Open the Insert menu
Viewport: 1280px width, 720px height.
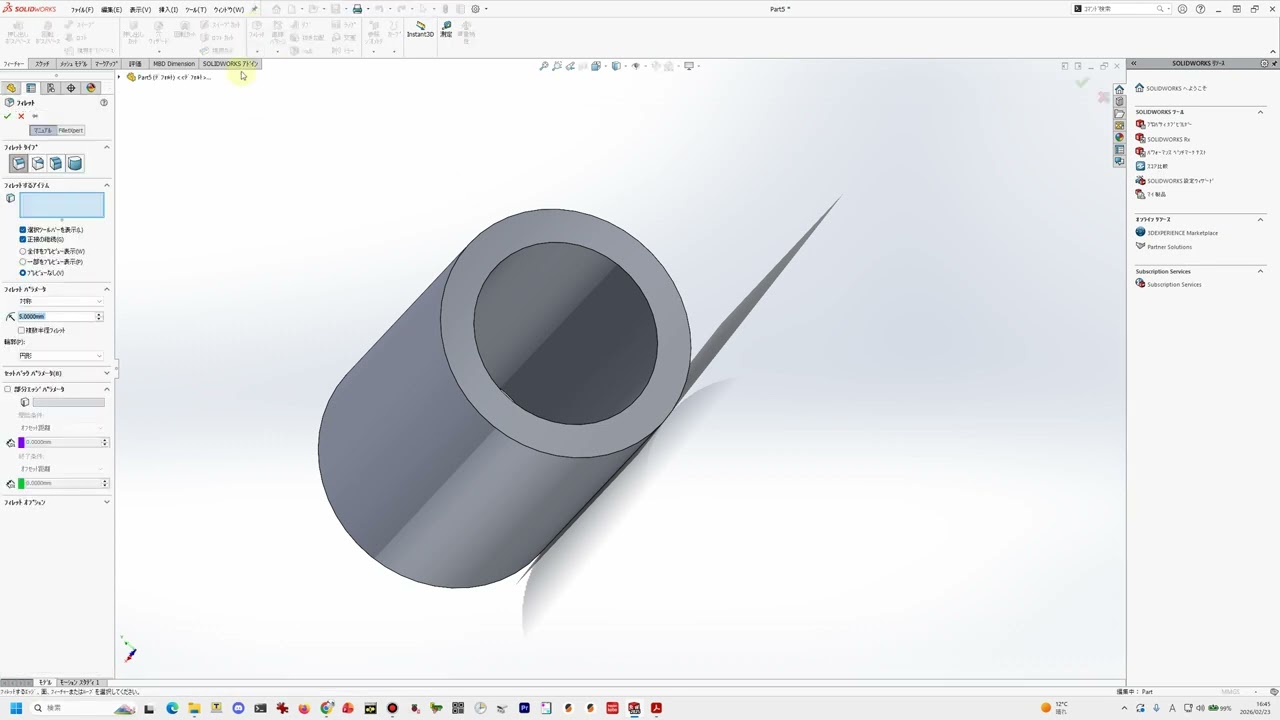click(x=168, y=9)
